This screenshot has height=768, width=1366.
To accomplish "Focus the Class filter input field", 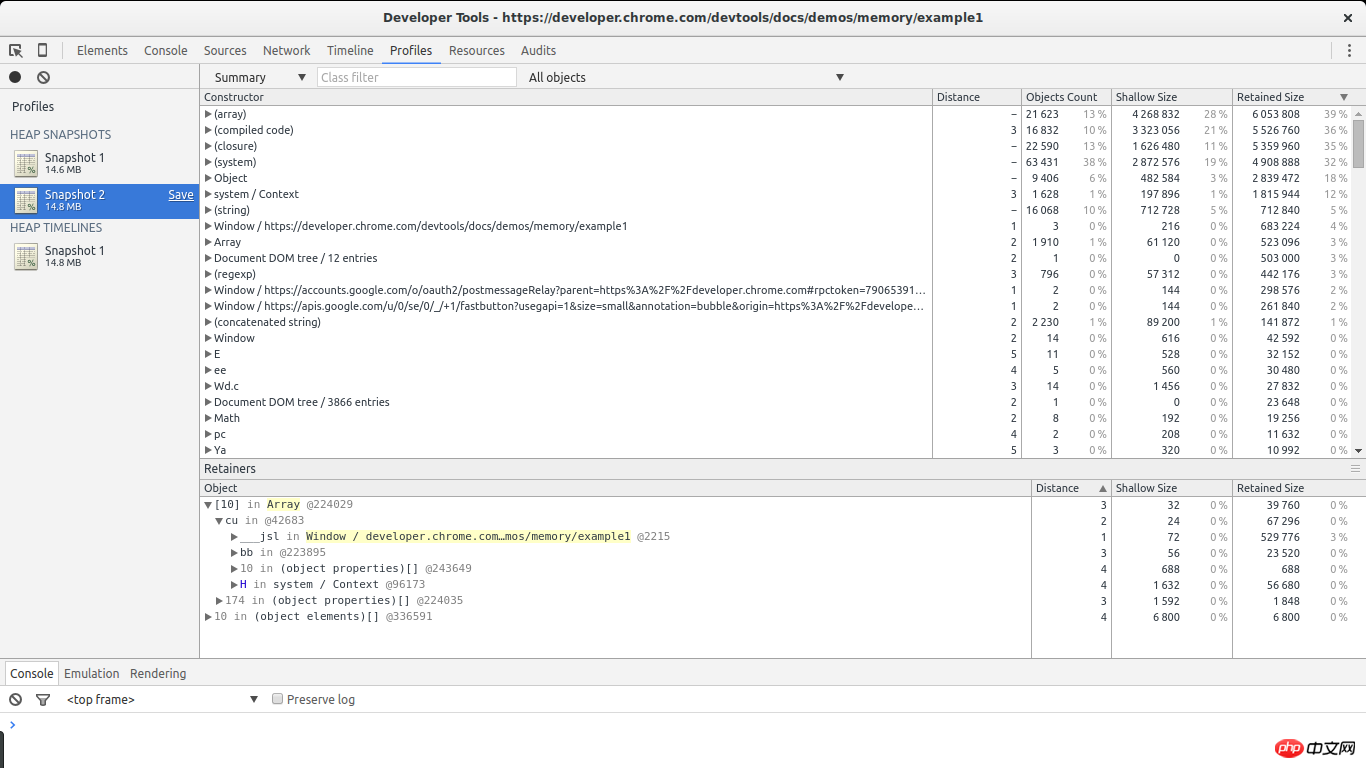I will 417,77.
